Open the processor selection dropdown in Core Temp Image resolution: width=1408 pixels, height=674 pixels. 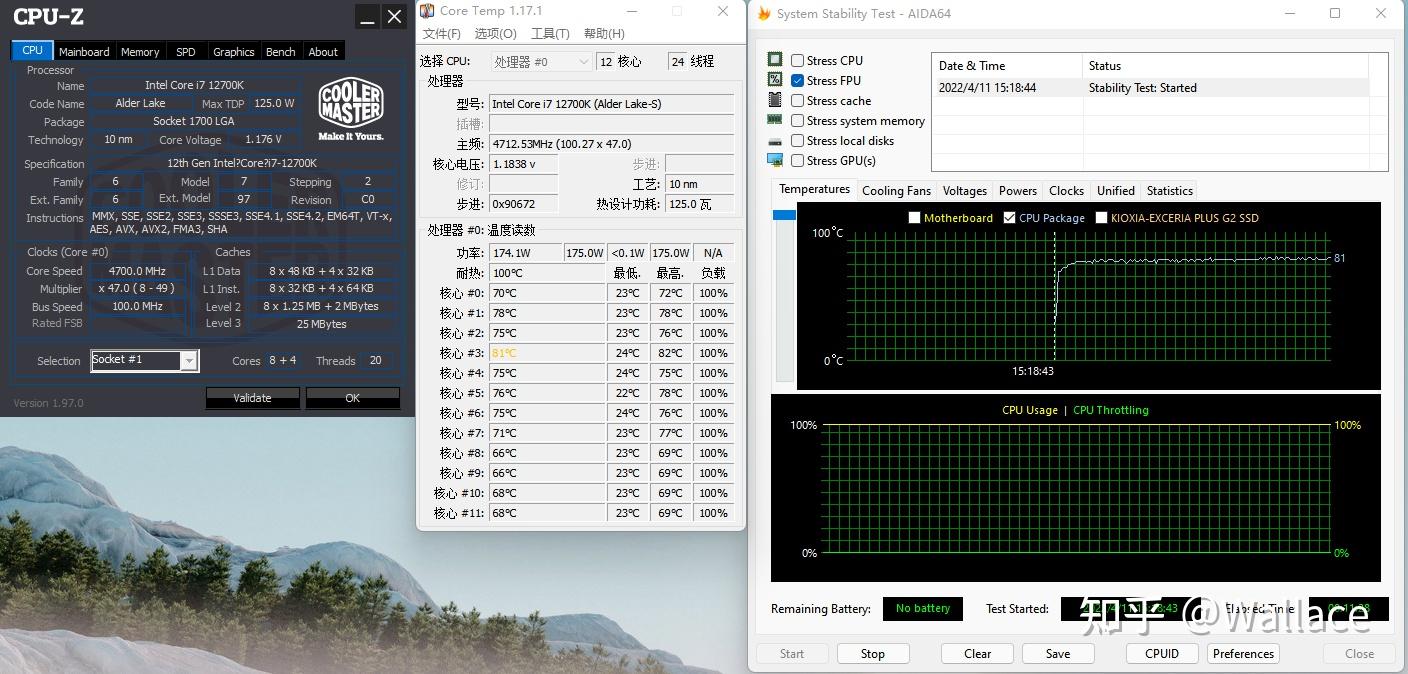pos(586,61)
